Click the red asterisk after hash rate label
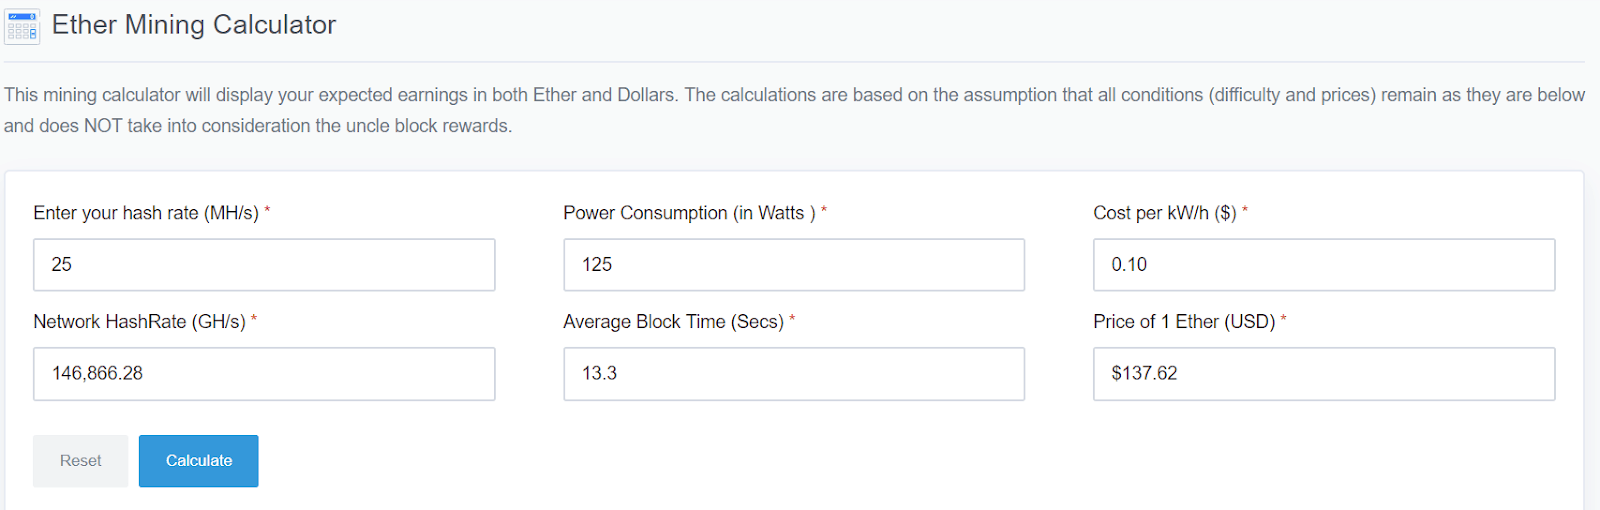Viewport: 1600px width, 510px height. click(267, 211)
